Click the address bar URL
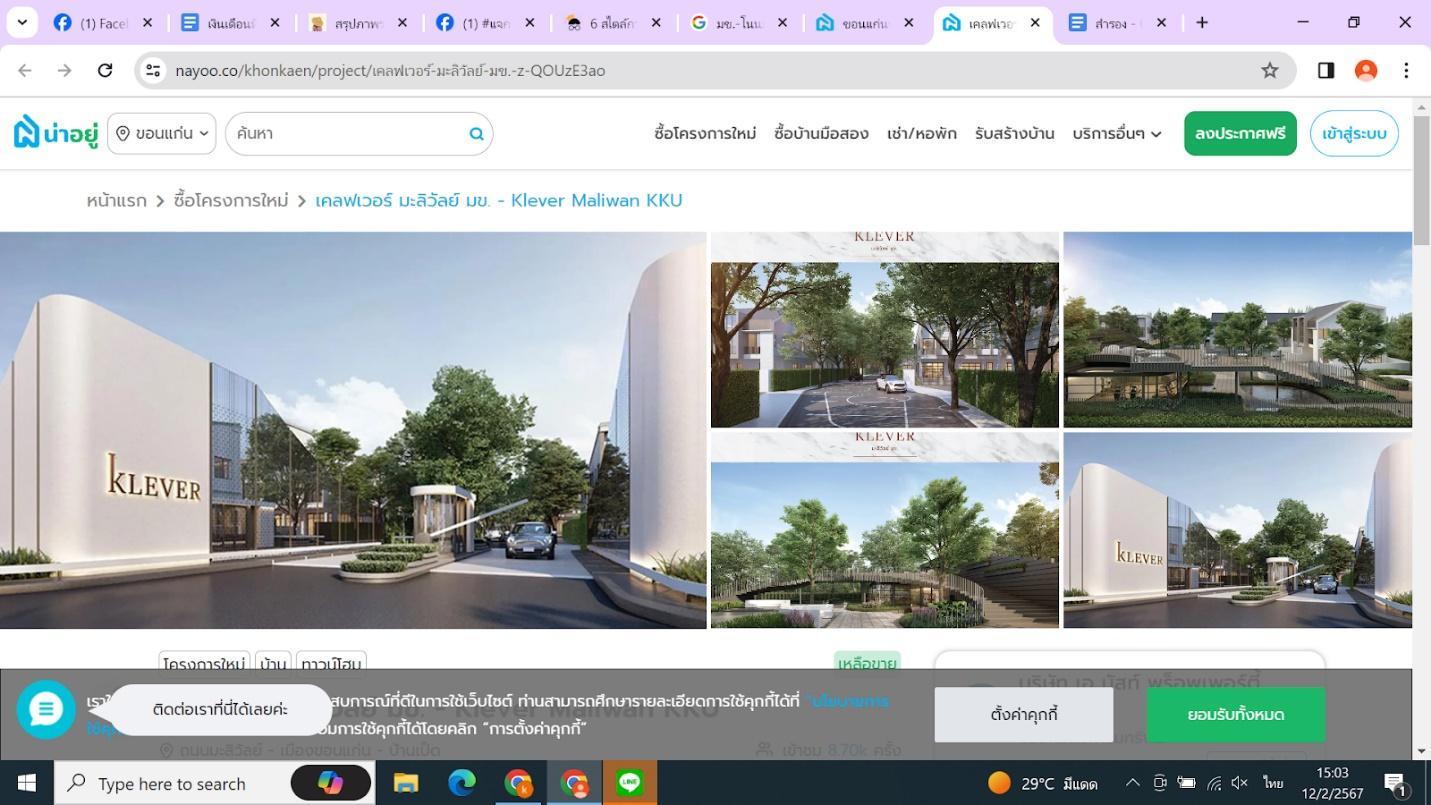Screen dimensions: 1431x805 [390, 70]
